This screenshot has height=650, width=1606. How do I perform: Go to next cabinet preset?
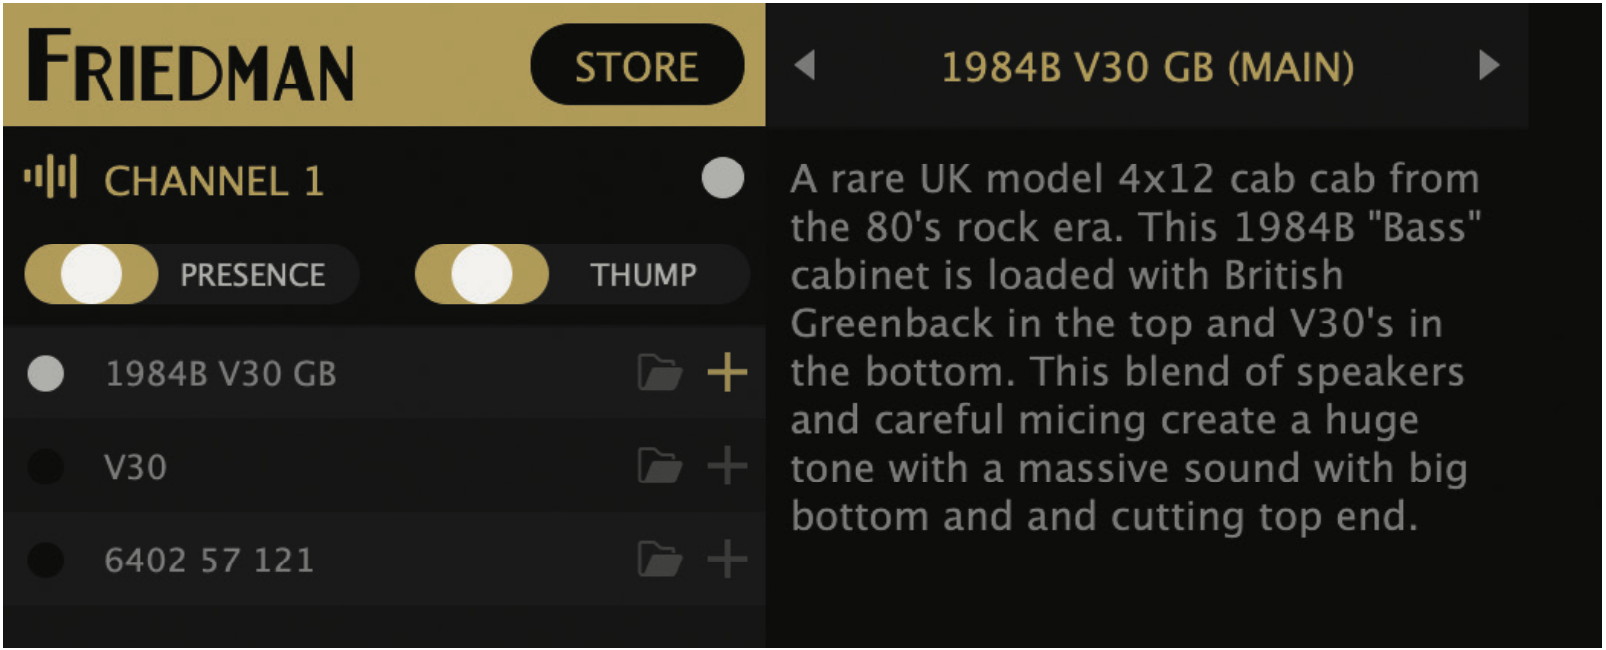pos(1489,66)
